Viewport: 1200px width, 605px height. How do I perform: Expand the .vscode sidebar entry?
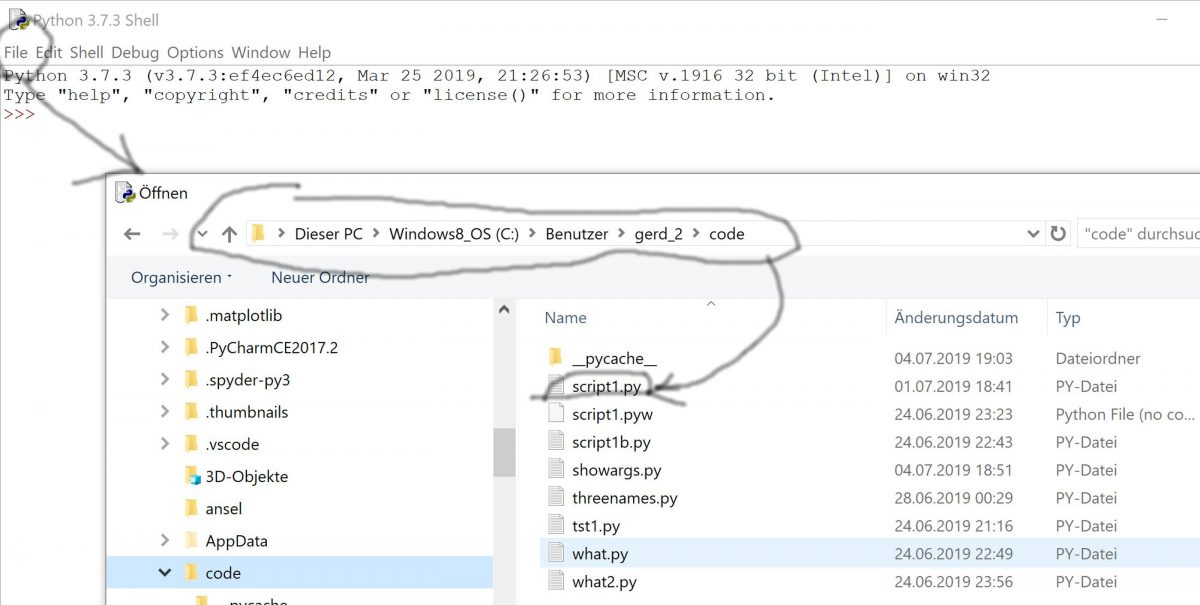tap(163, 444)
